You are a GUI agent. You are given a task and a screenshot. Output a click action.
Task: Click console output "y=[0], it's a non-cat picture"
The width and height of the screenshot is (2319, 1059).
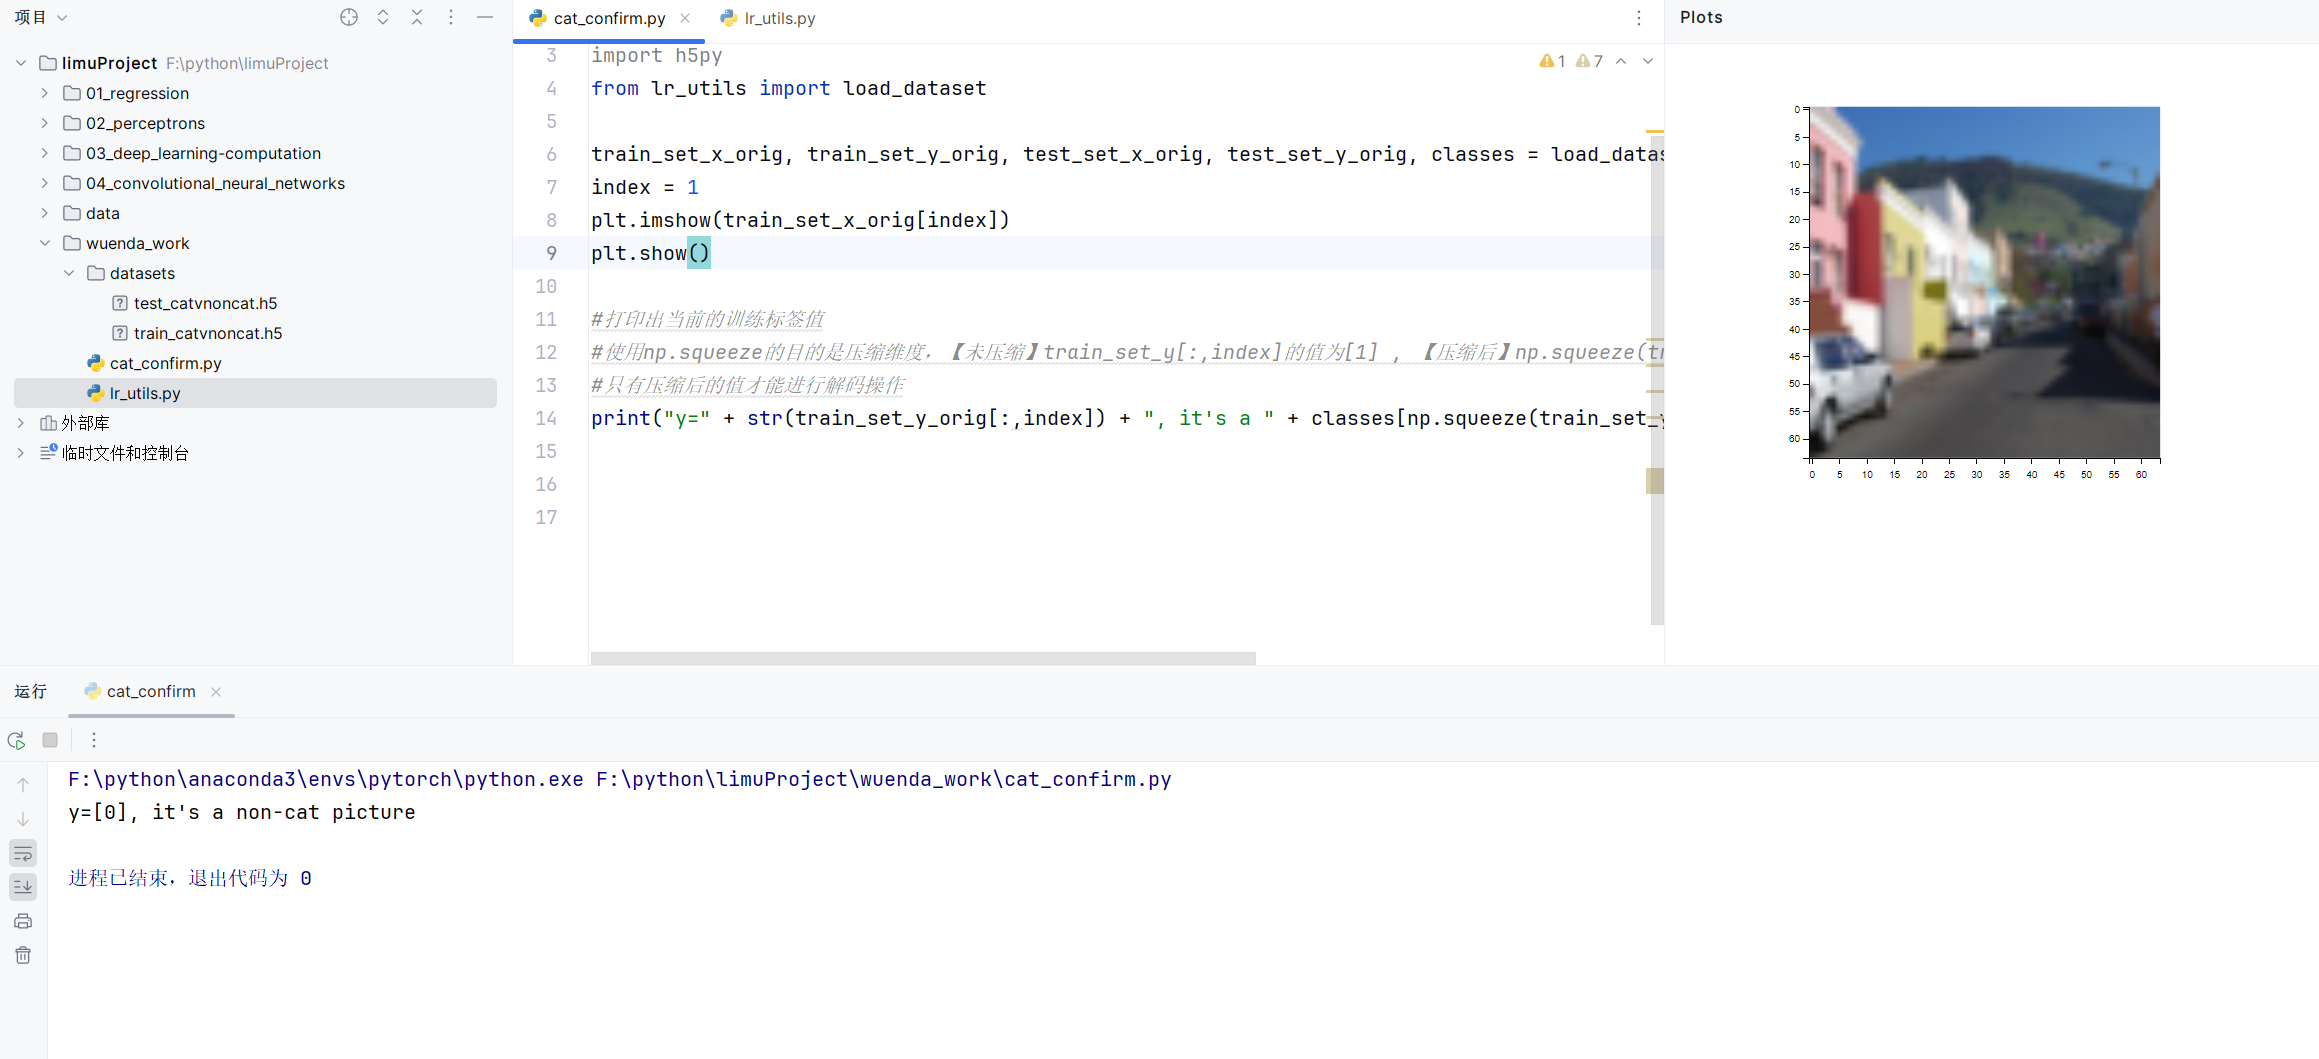(x=241, y=812)
